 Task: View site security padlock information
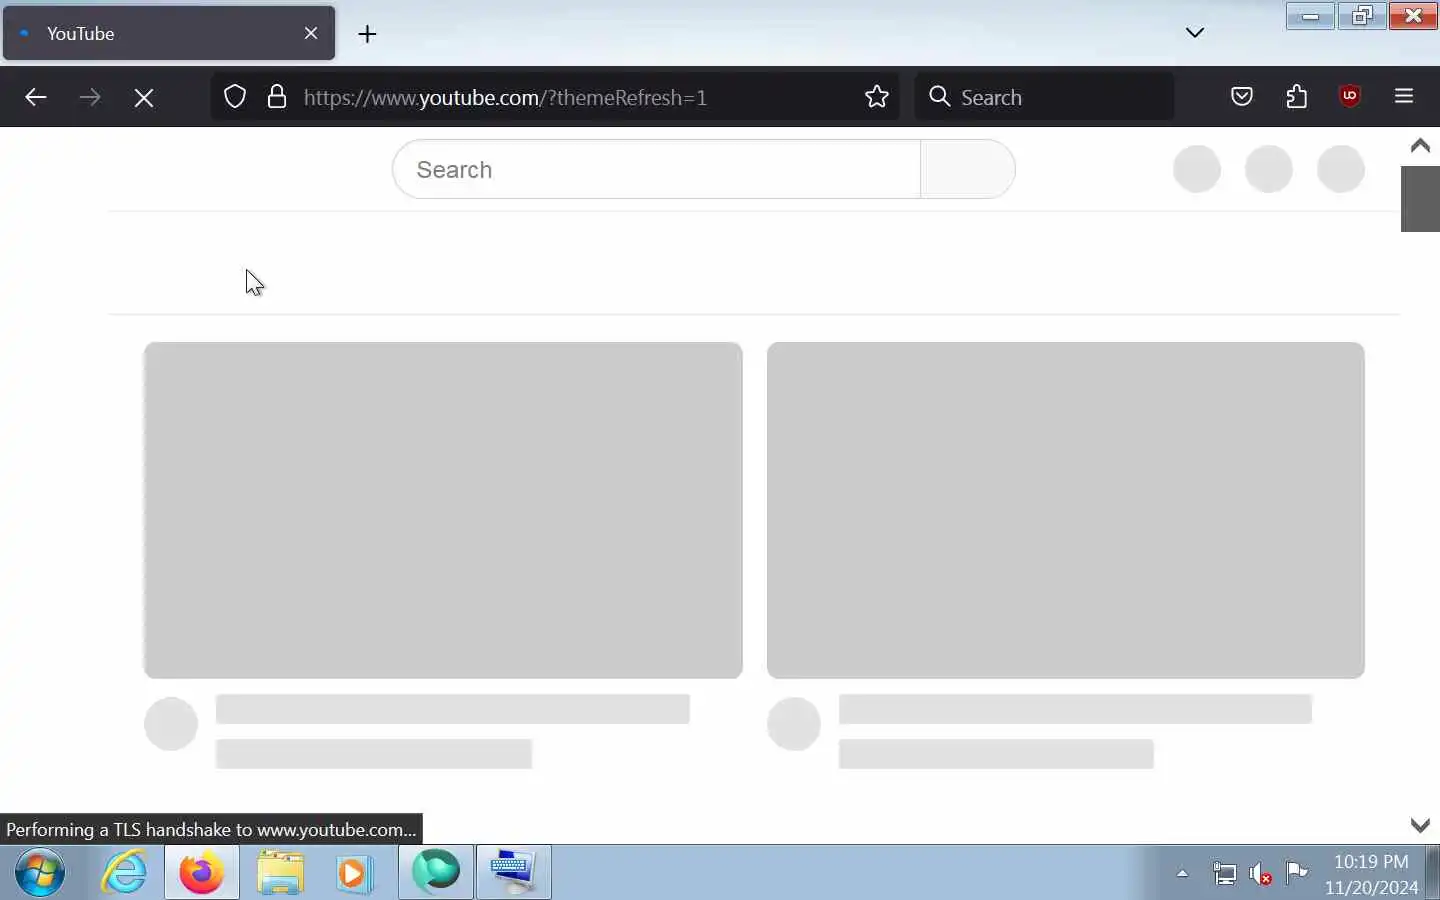pyautogui.click(x=277, y=97)
